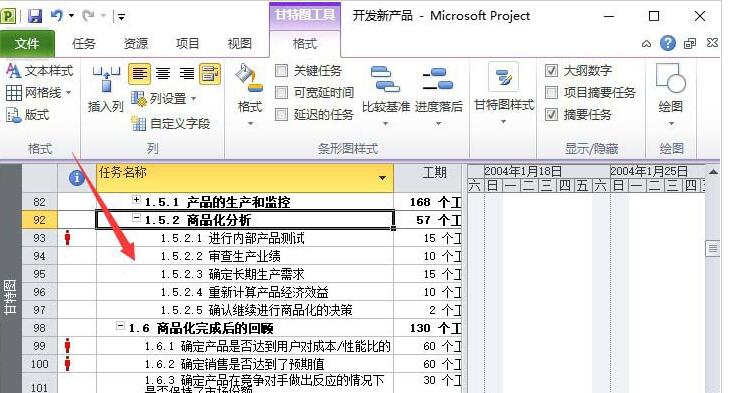Viewport: 740px width, 393px height.
Task: Select task 1.5.2.5 确认继续进行商品化的决策
Action: [x=256, y=310]
